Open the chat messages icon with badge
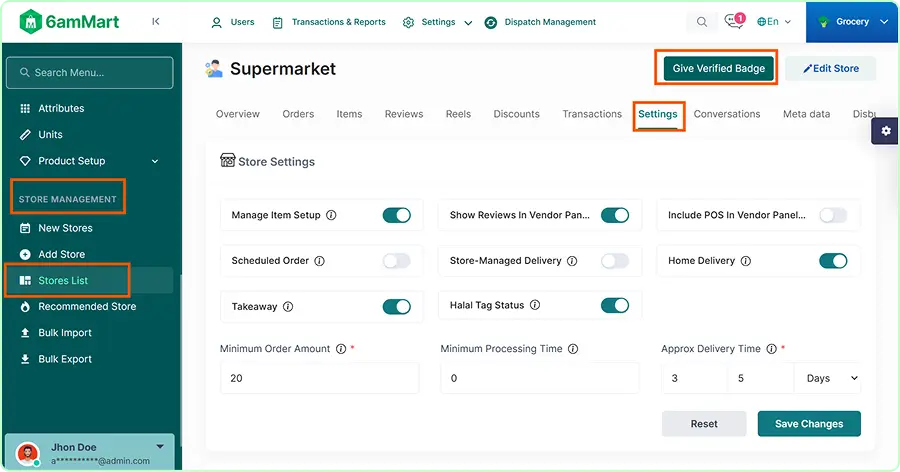Screen dimensions: 900x472 [x=734, y=21]
